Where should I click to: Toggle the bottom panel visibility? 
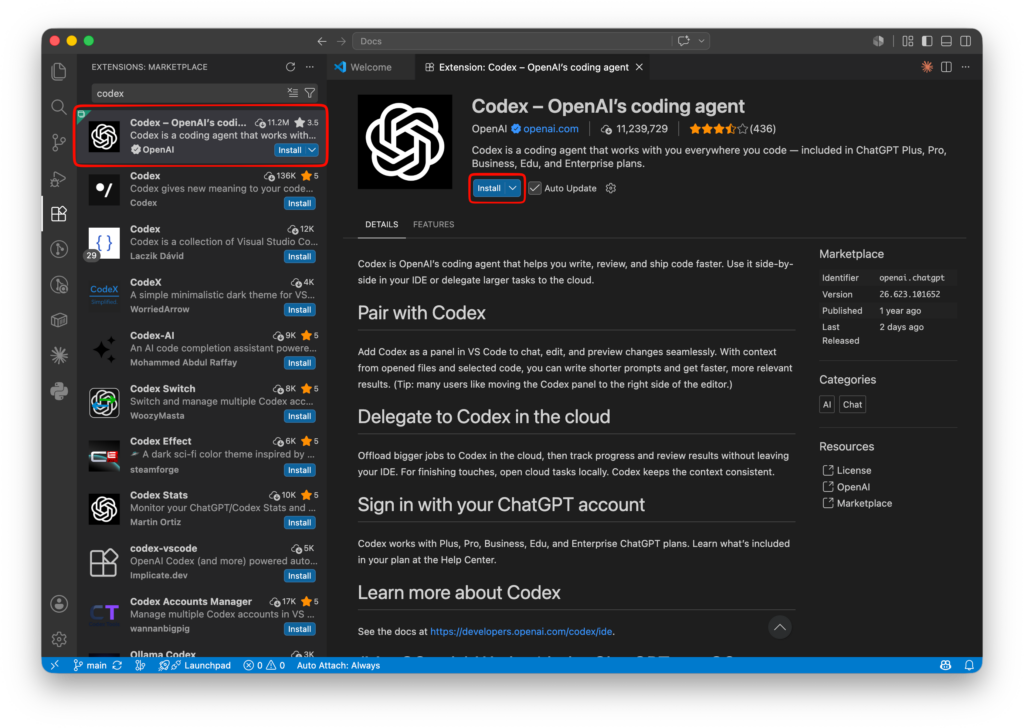[x=946, y=41]
